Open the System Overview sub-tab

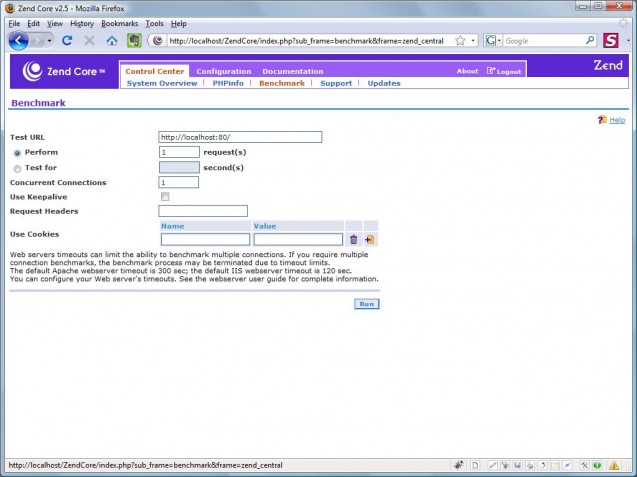tap(162, 83)
